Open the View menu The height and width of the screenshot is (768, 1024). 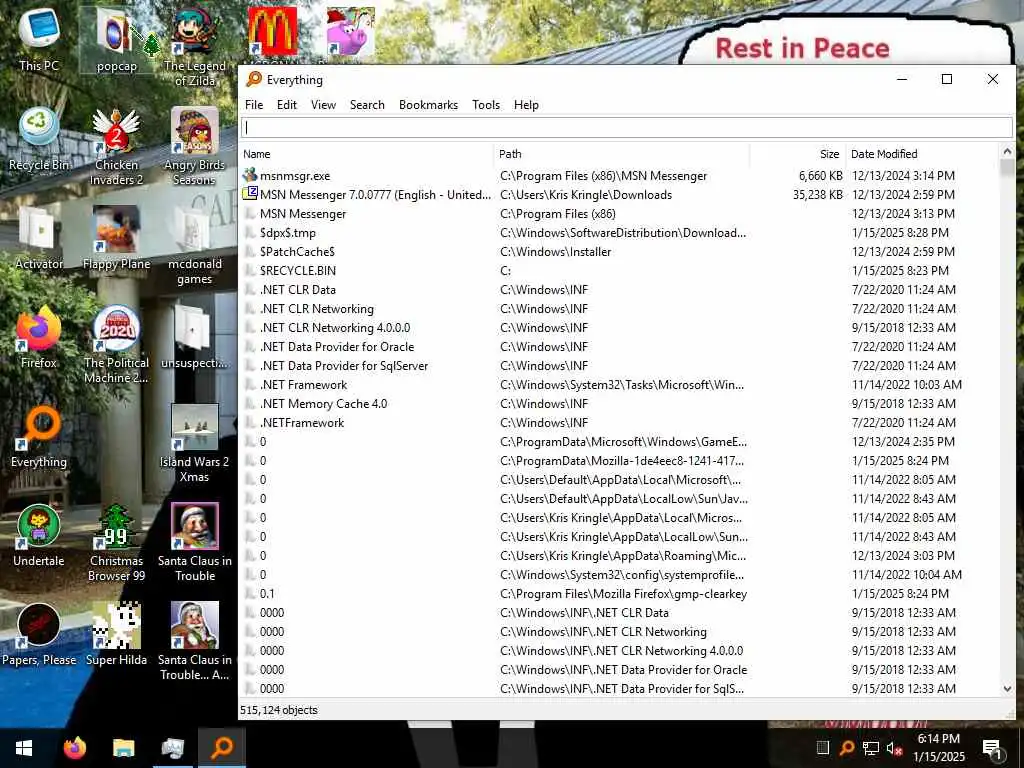coord(323,104)
